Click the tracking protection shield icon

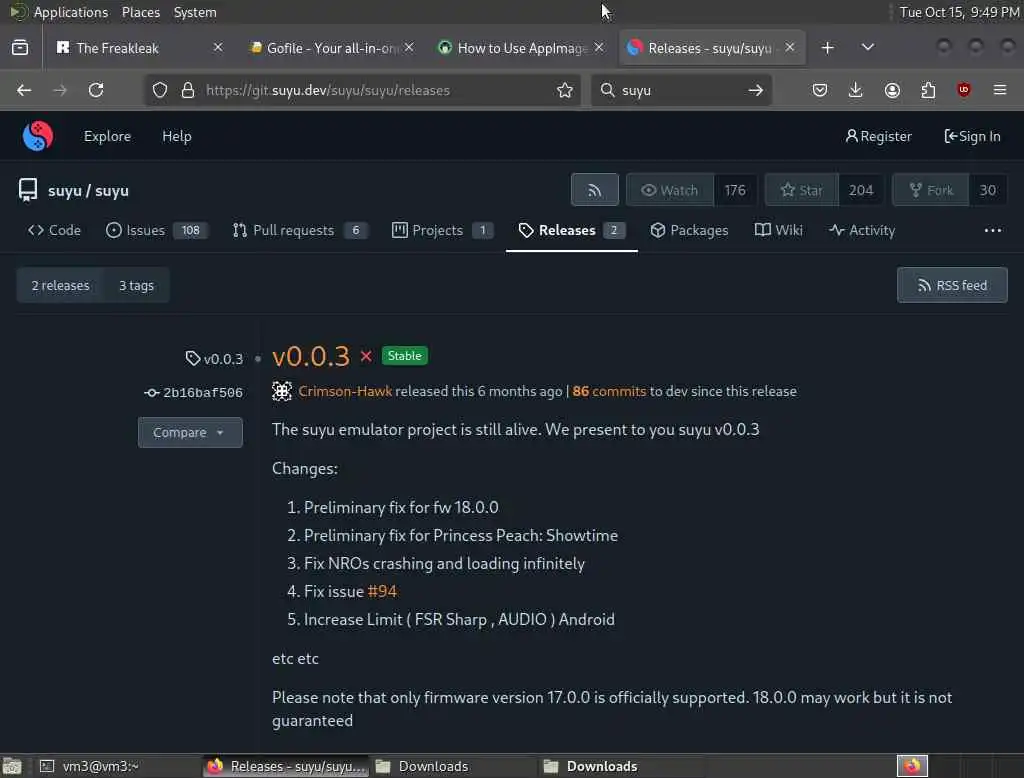click(x=159, y=90)
